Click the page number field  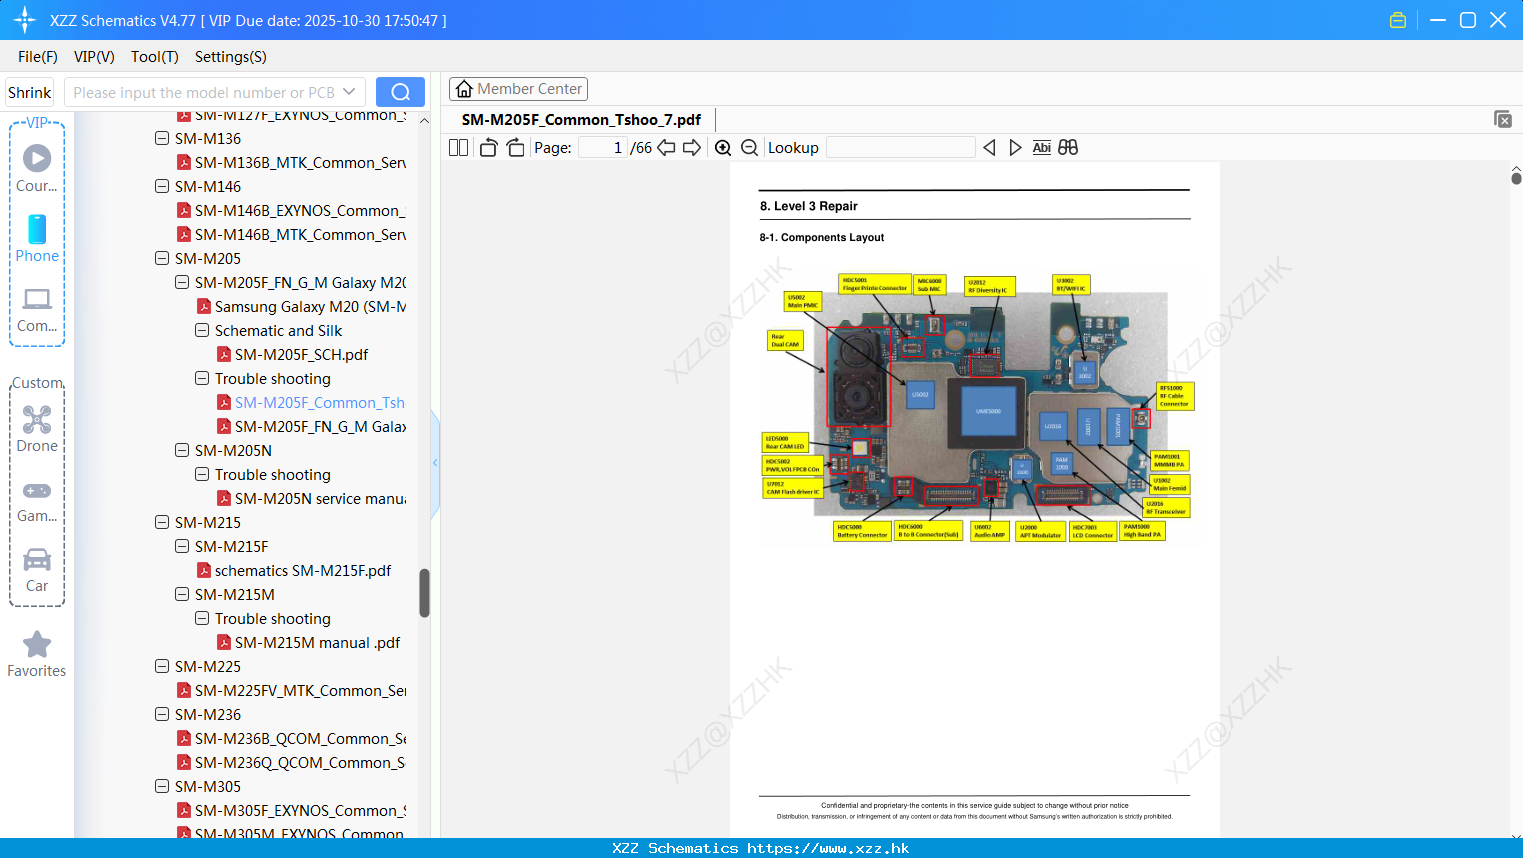pyautogui.click(x=603, y=148)
